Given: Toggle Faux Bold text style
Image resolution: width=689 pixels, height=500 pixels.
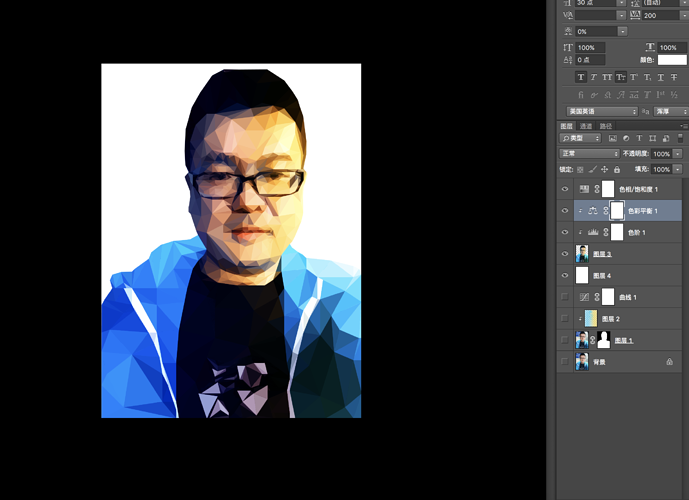Looking at the screenshot, I should tap(581, 77).
